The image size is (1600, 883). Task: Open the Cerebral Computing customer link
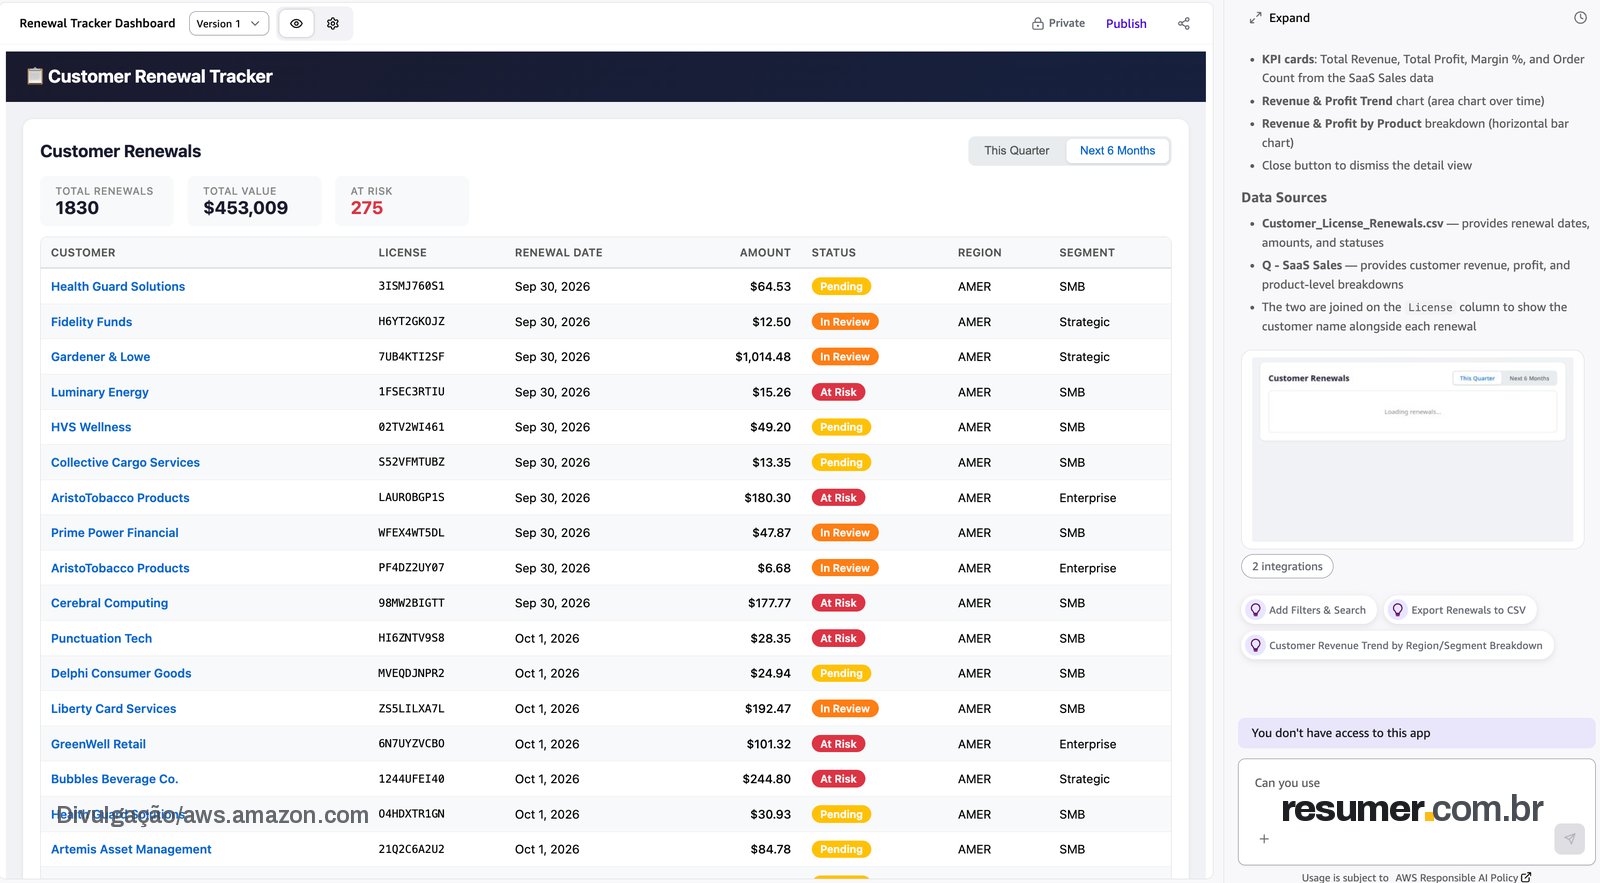[109, 603]
